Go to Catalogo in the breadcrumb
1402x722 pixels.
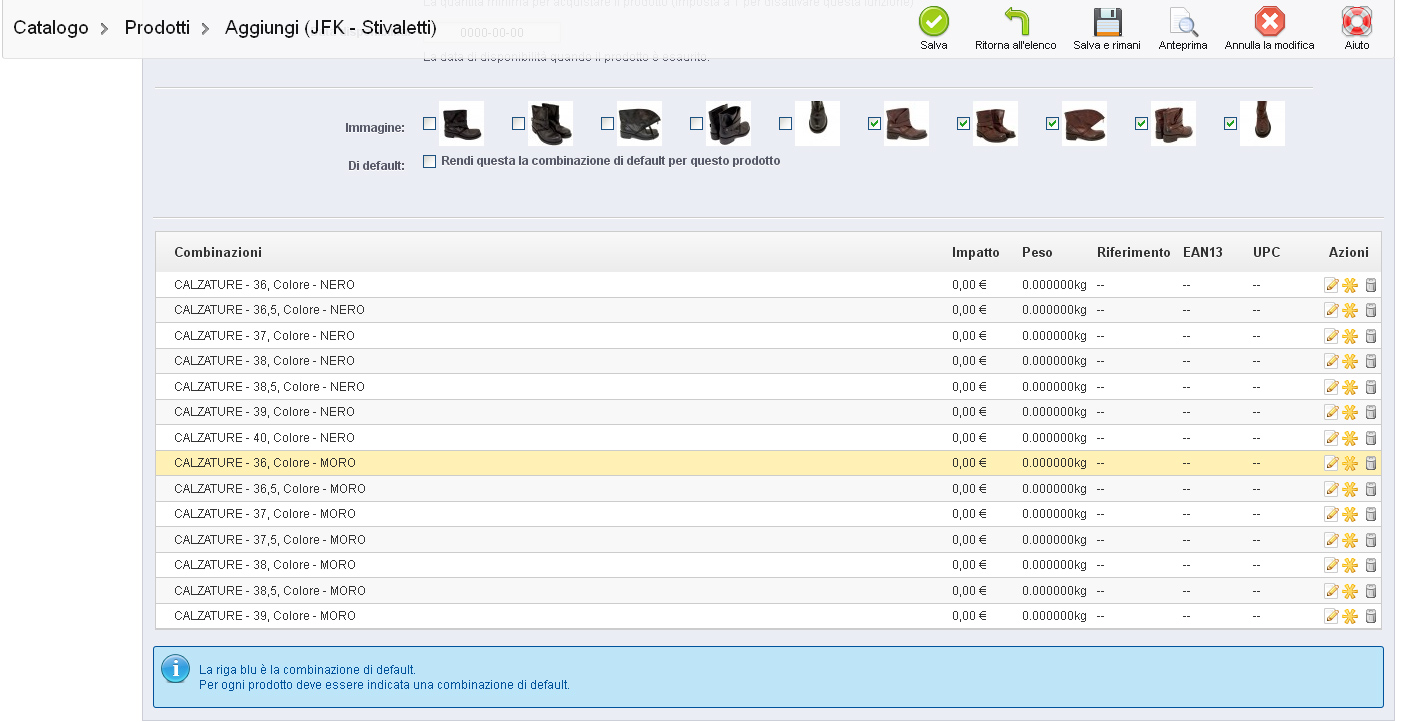click(x=51, y=28)
